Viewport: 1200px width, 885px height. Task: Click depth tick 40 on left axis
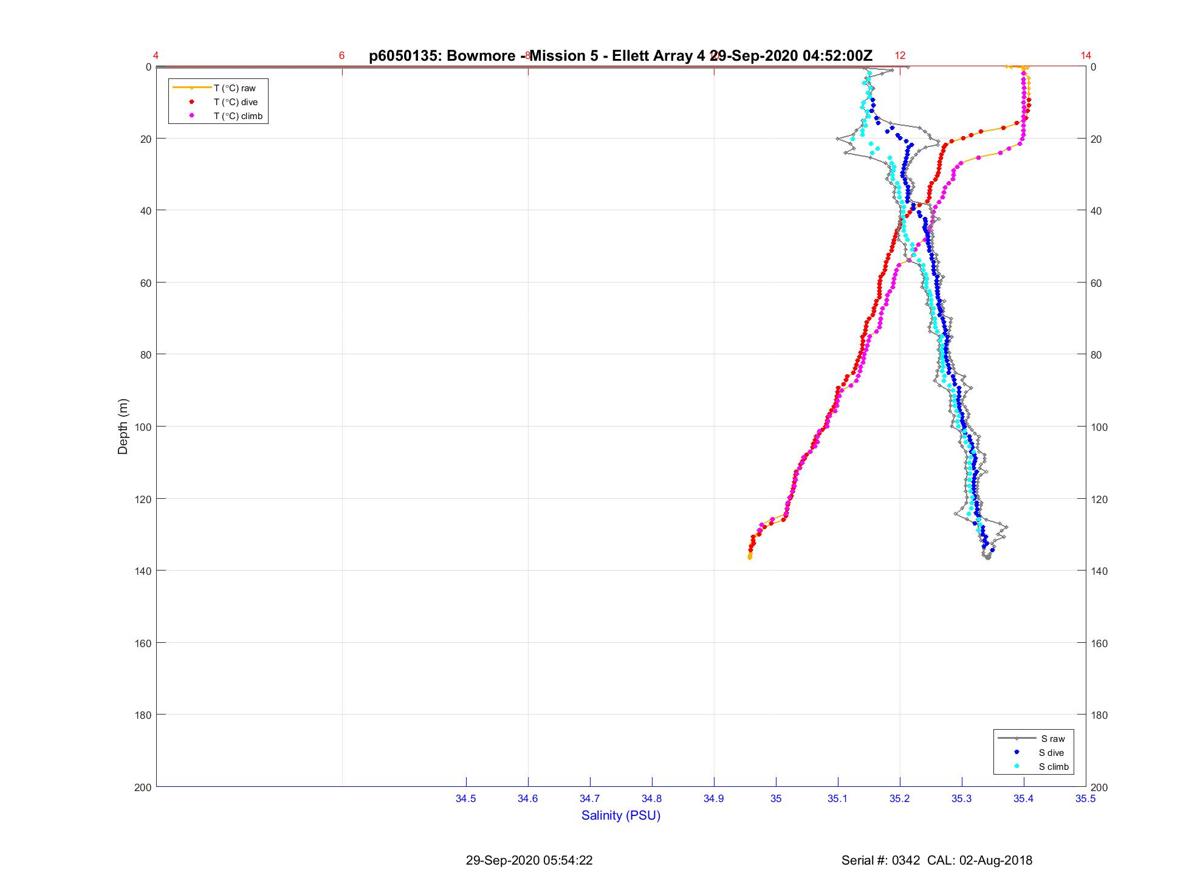click(x=145, y=211)
